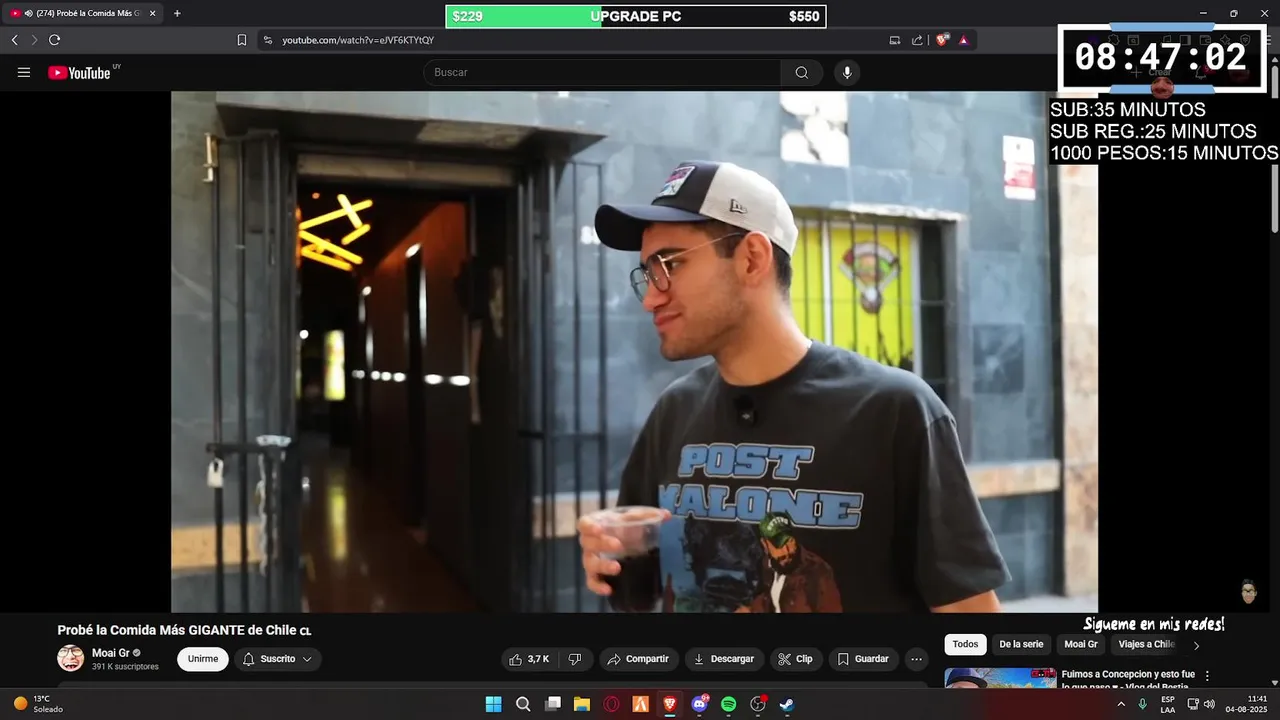
Task: Click the video player to pause
Action: tap(634, 352)
